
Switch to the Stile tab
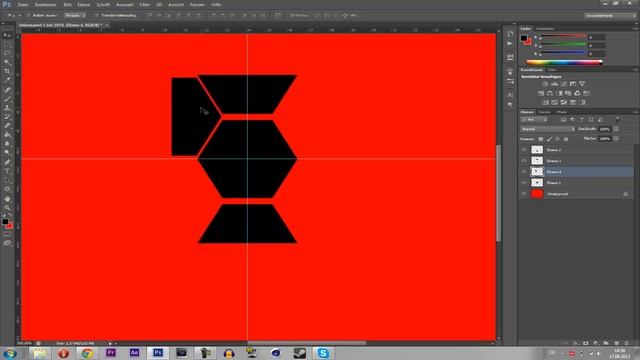point(551,70)
